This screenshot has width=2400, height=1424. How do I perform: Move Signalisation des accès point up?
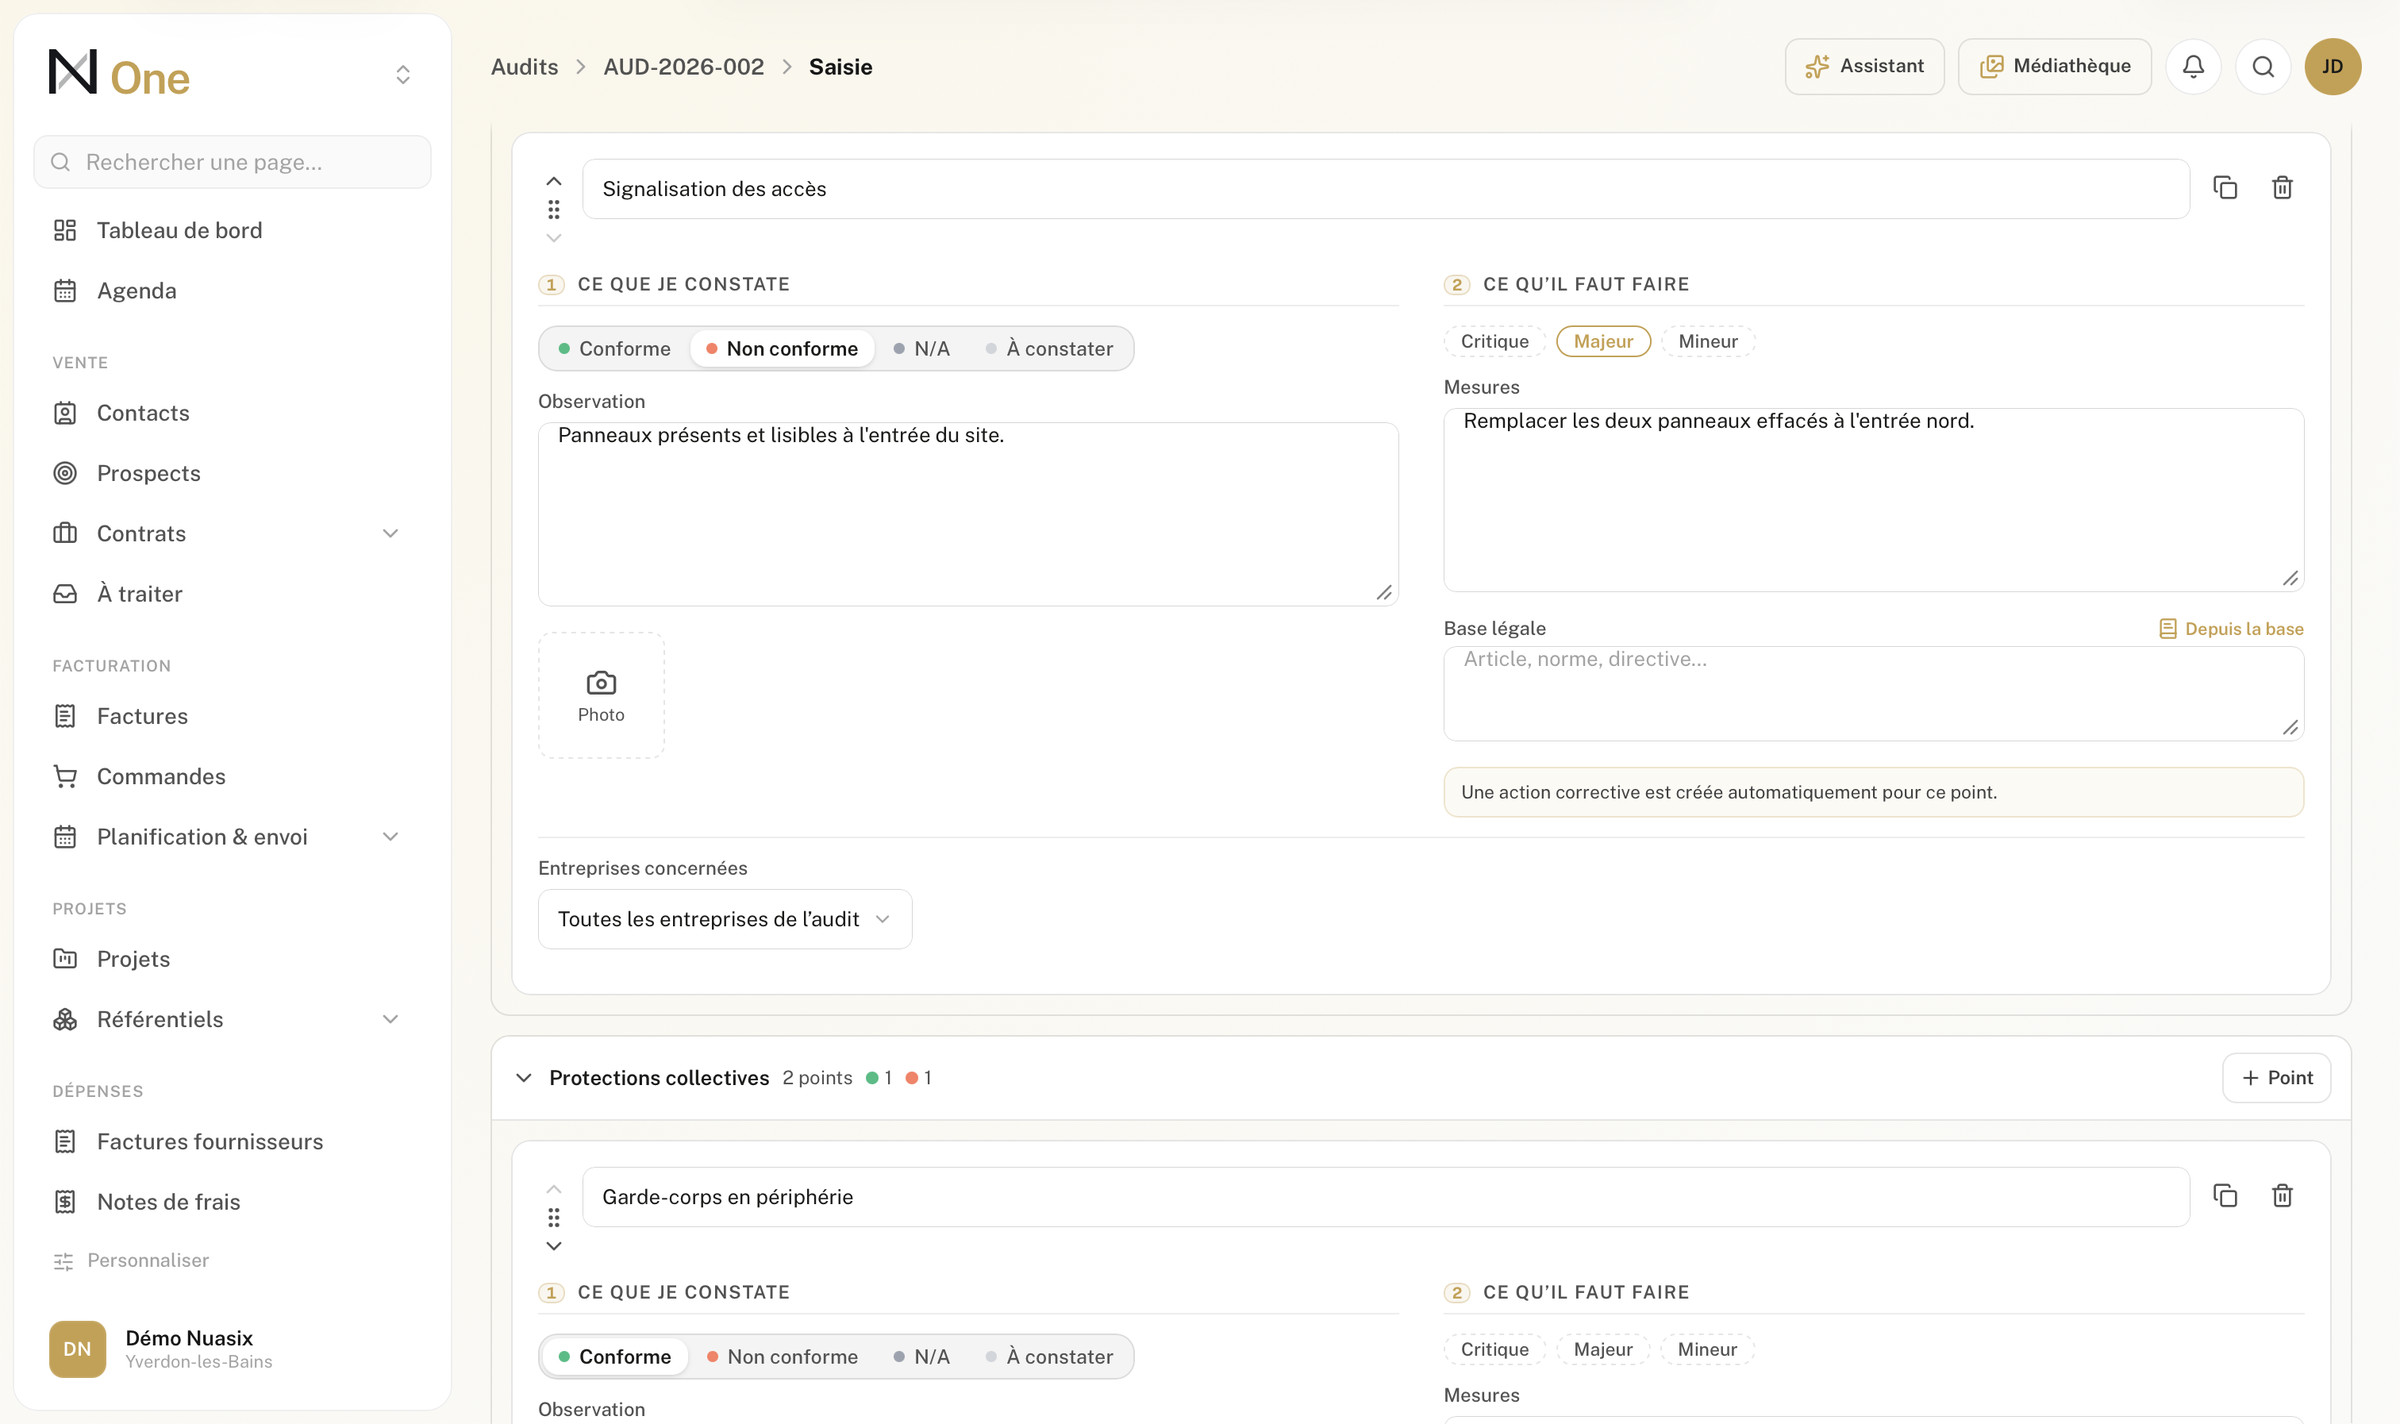click(x=554, y=181)
